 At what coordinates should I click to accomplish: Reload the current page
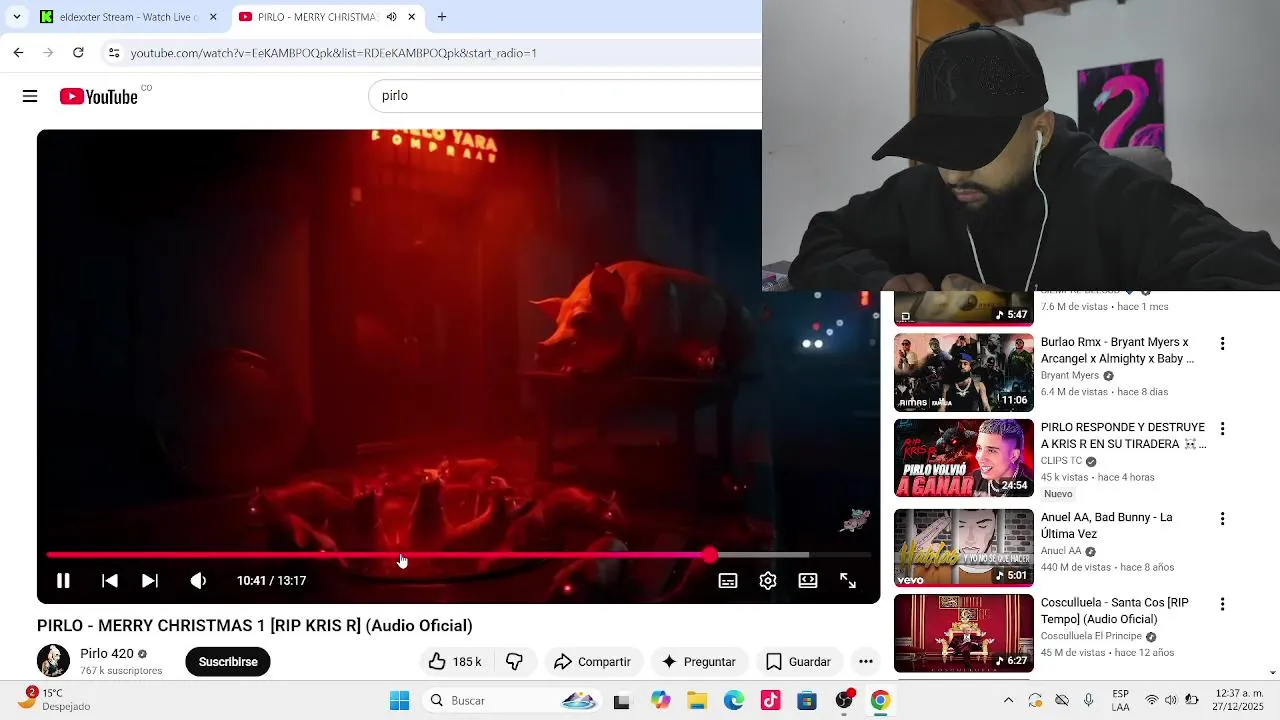point(78,53)
